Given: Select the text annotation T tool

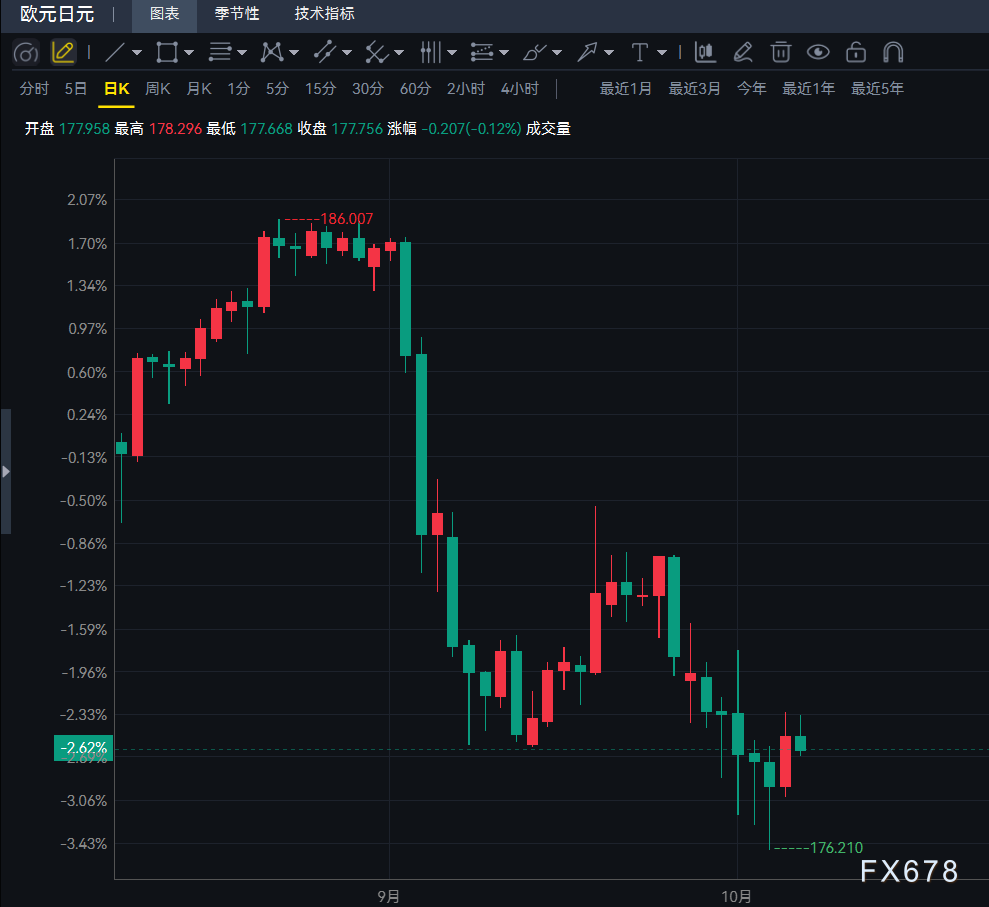Looking at the screenshot, I should 640,52.
